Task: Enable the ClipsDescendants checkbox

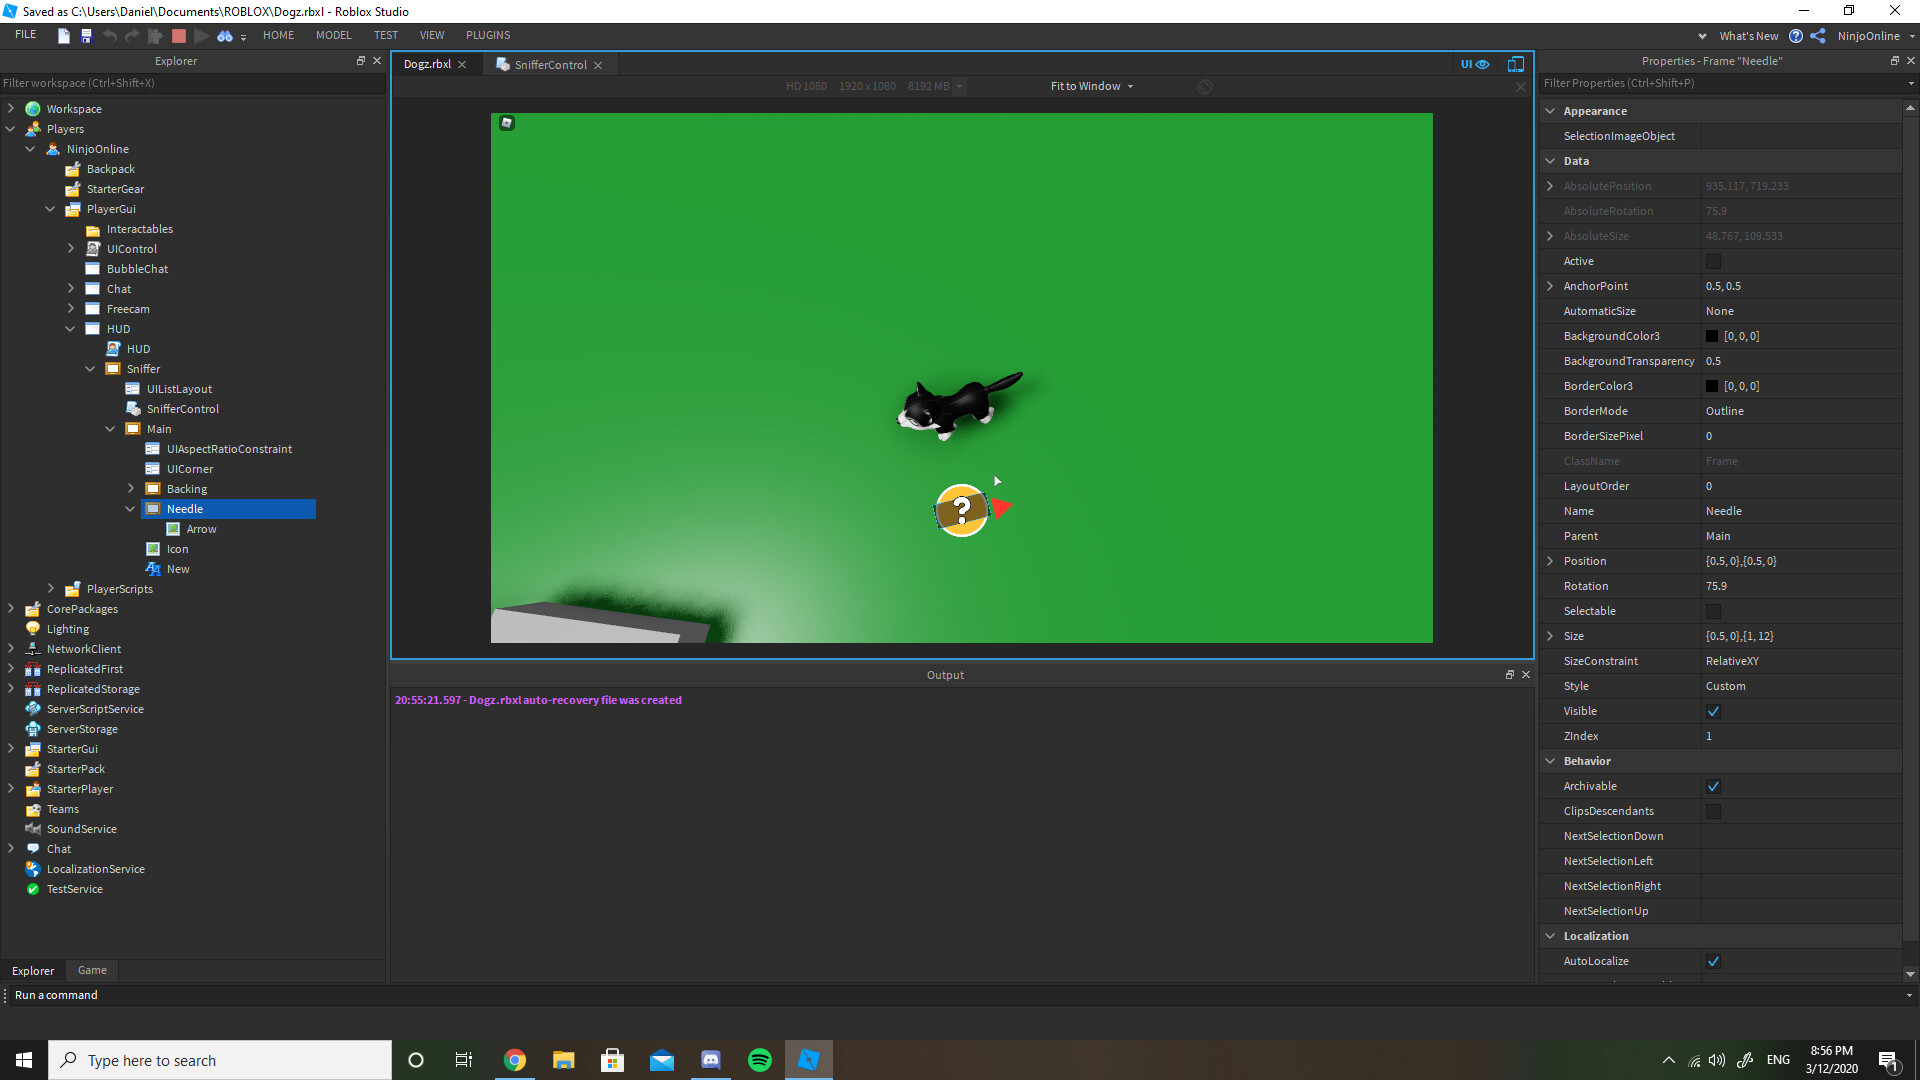Action: click(x=1714, y=811)
